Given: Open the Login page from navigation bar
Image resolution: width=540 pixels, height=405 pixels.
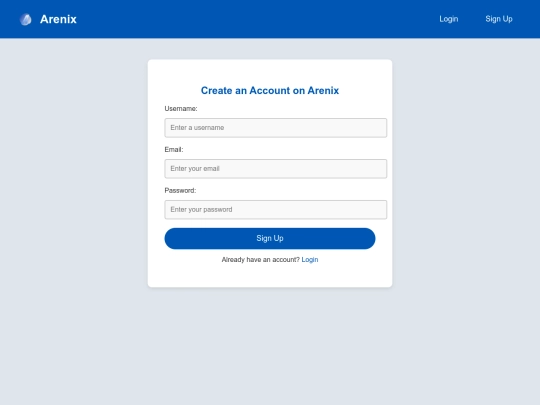Looking at the screenshot, I should point(449,19).
